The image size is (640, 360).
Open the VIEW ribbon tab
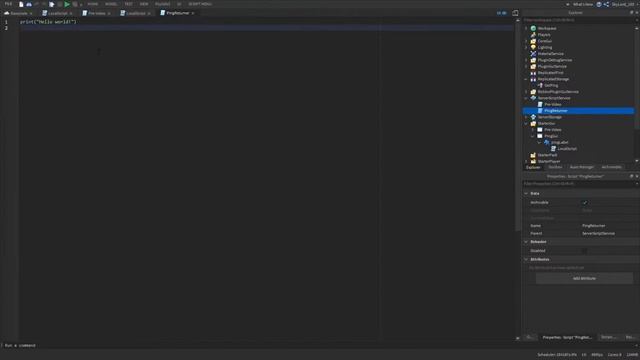coord(144,4)
